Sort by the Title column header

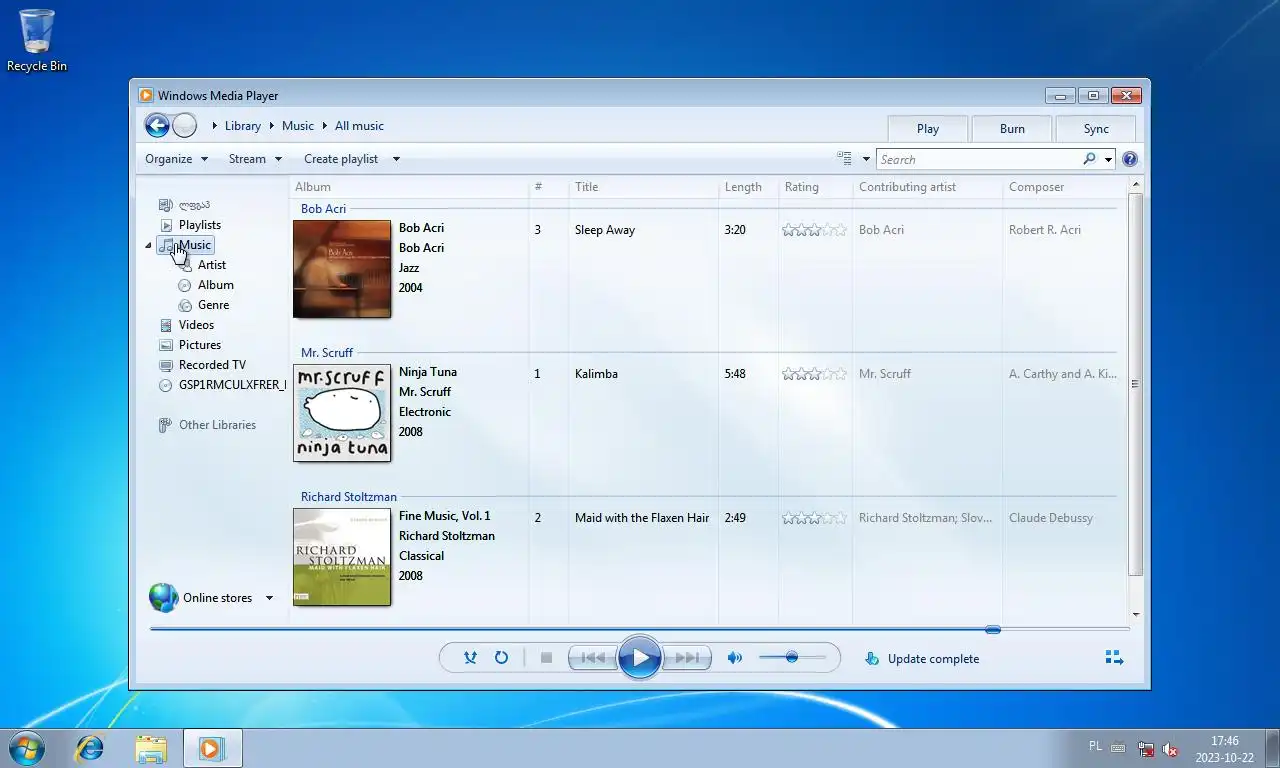tap(643, 187)
